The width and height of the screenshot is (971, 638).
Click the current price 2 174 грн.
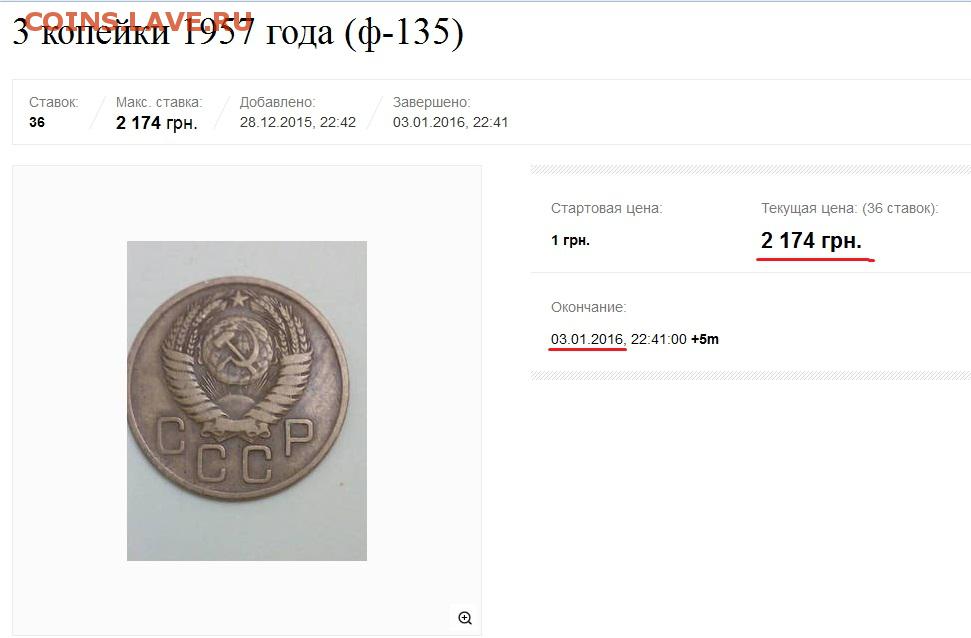click(x=811, y=240)
